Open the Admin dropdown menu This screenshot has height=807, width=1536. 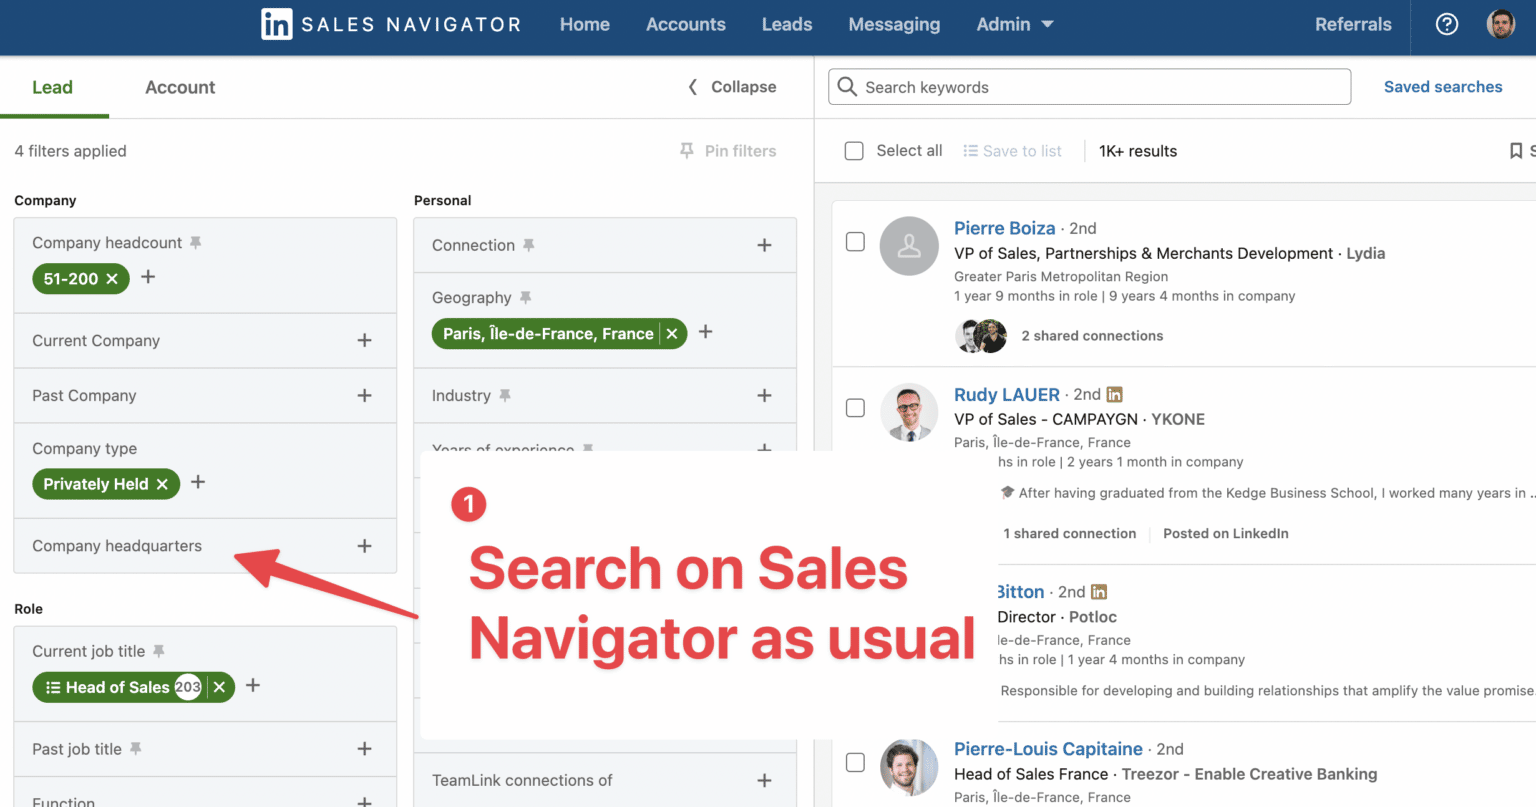tap(1014, 24)
